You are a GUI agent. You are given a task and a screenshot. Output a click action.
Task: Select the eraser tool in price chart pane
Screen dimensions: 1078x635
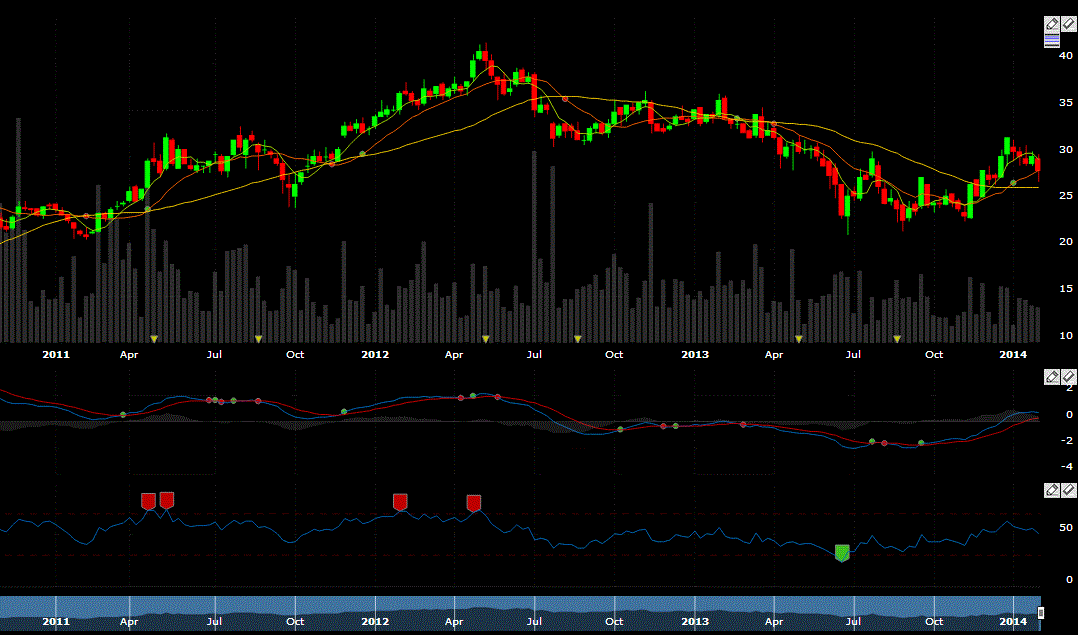point(1068,25)
